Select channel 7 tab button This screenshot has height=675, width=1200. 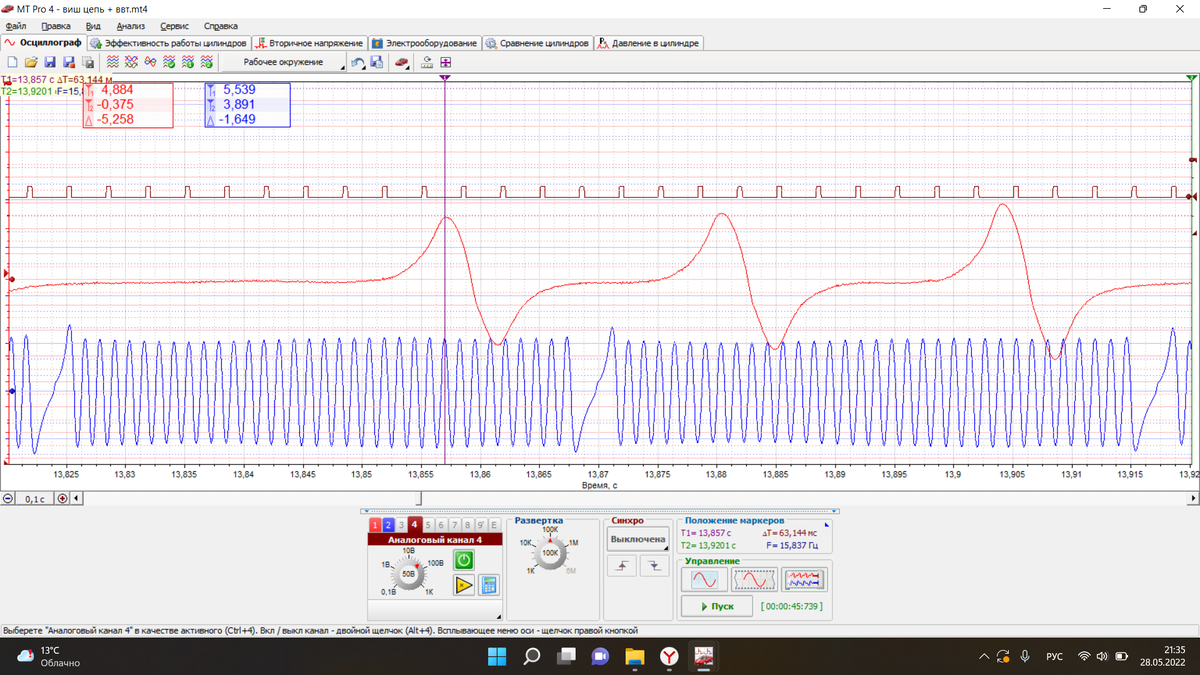tap(454, 525)
